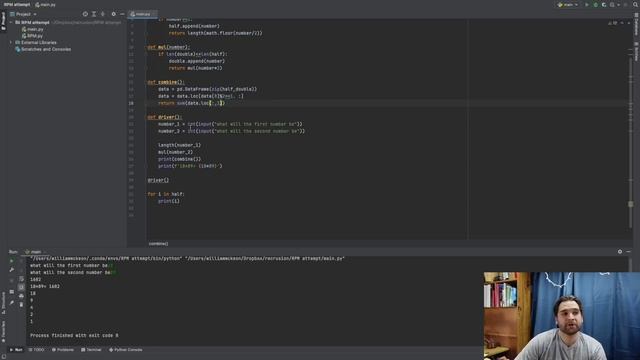640x360 pixels.
Task: Toggle Project side tab on left edge
Action: (3, 20)
